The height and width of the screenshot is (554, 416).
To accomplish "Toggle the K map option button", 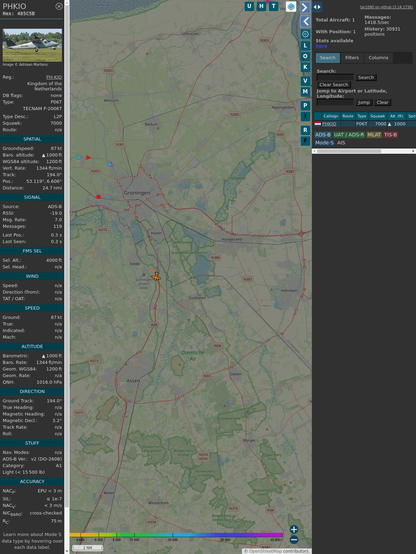I will (x=305, y=67).
